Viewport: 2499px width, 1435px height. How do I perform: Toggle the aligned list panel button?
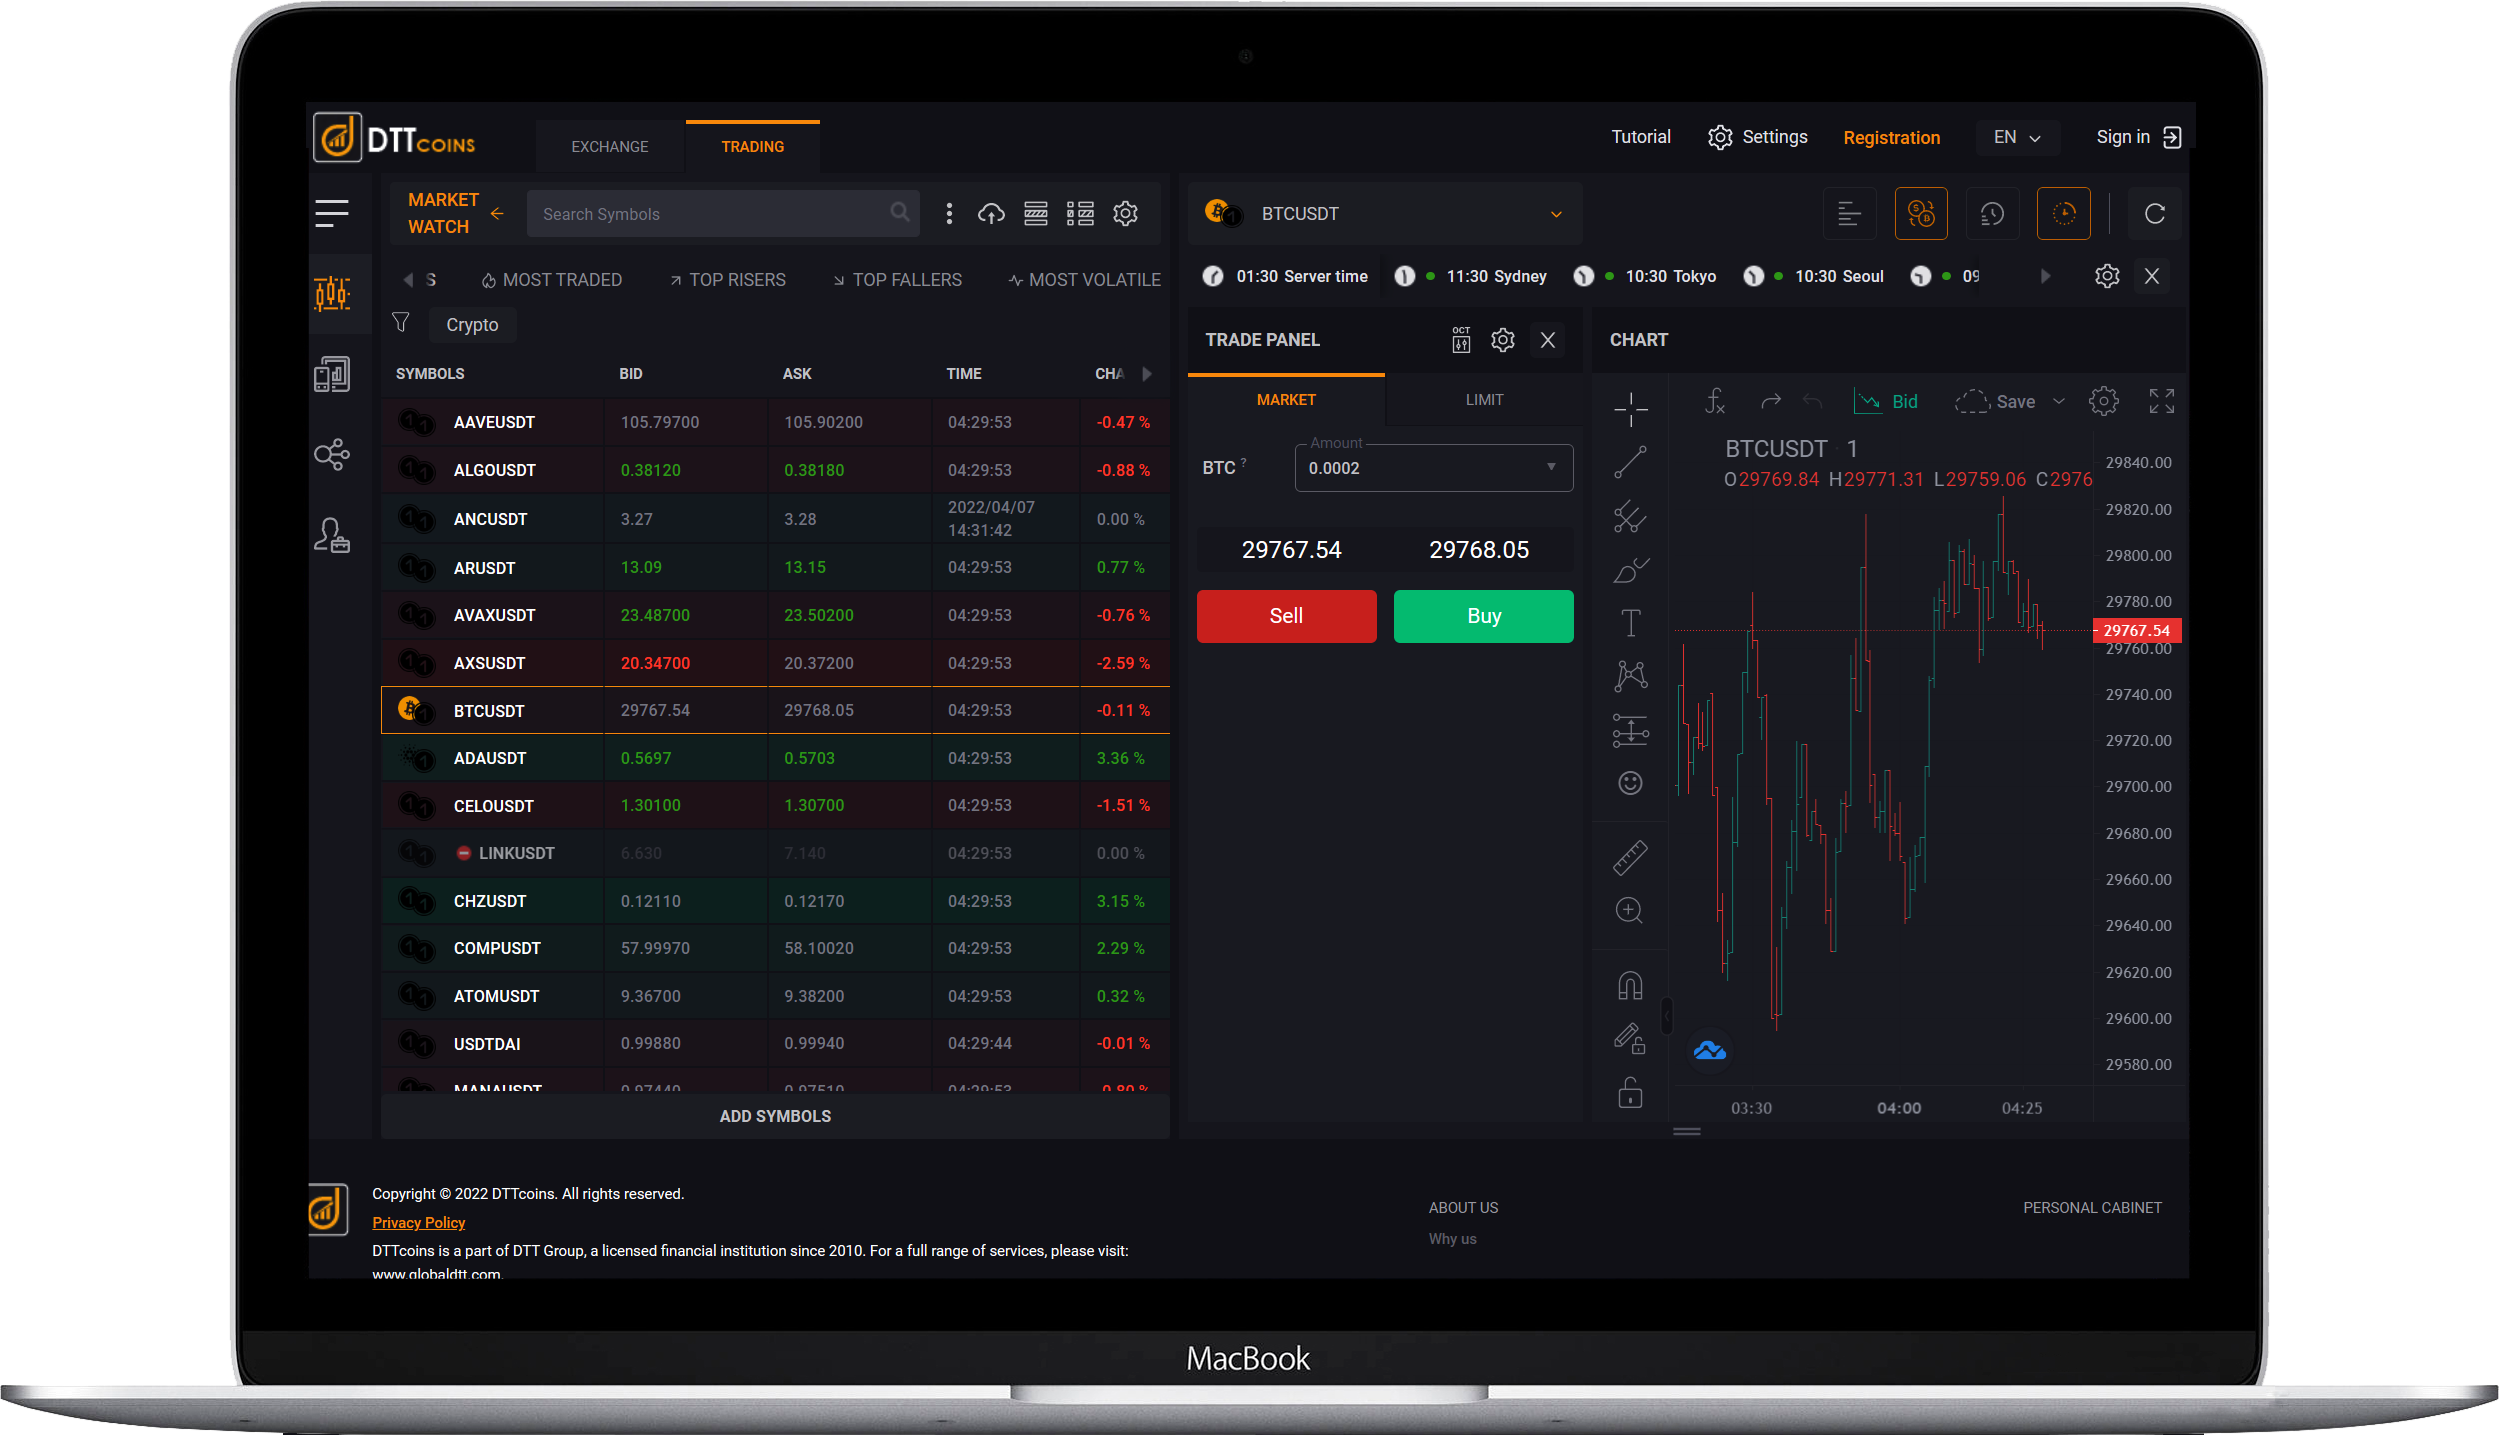[1849, 213]
